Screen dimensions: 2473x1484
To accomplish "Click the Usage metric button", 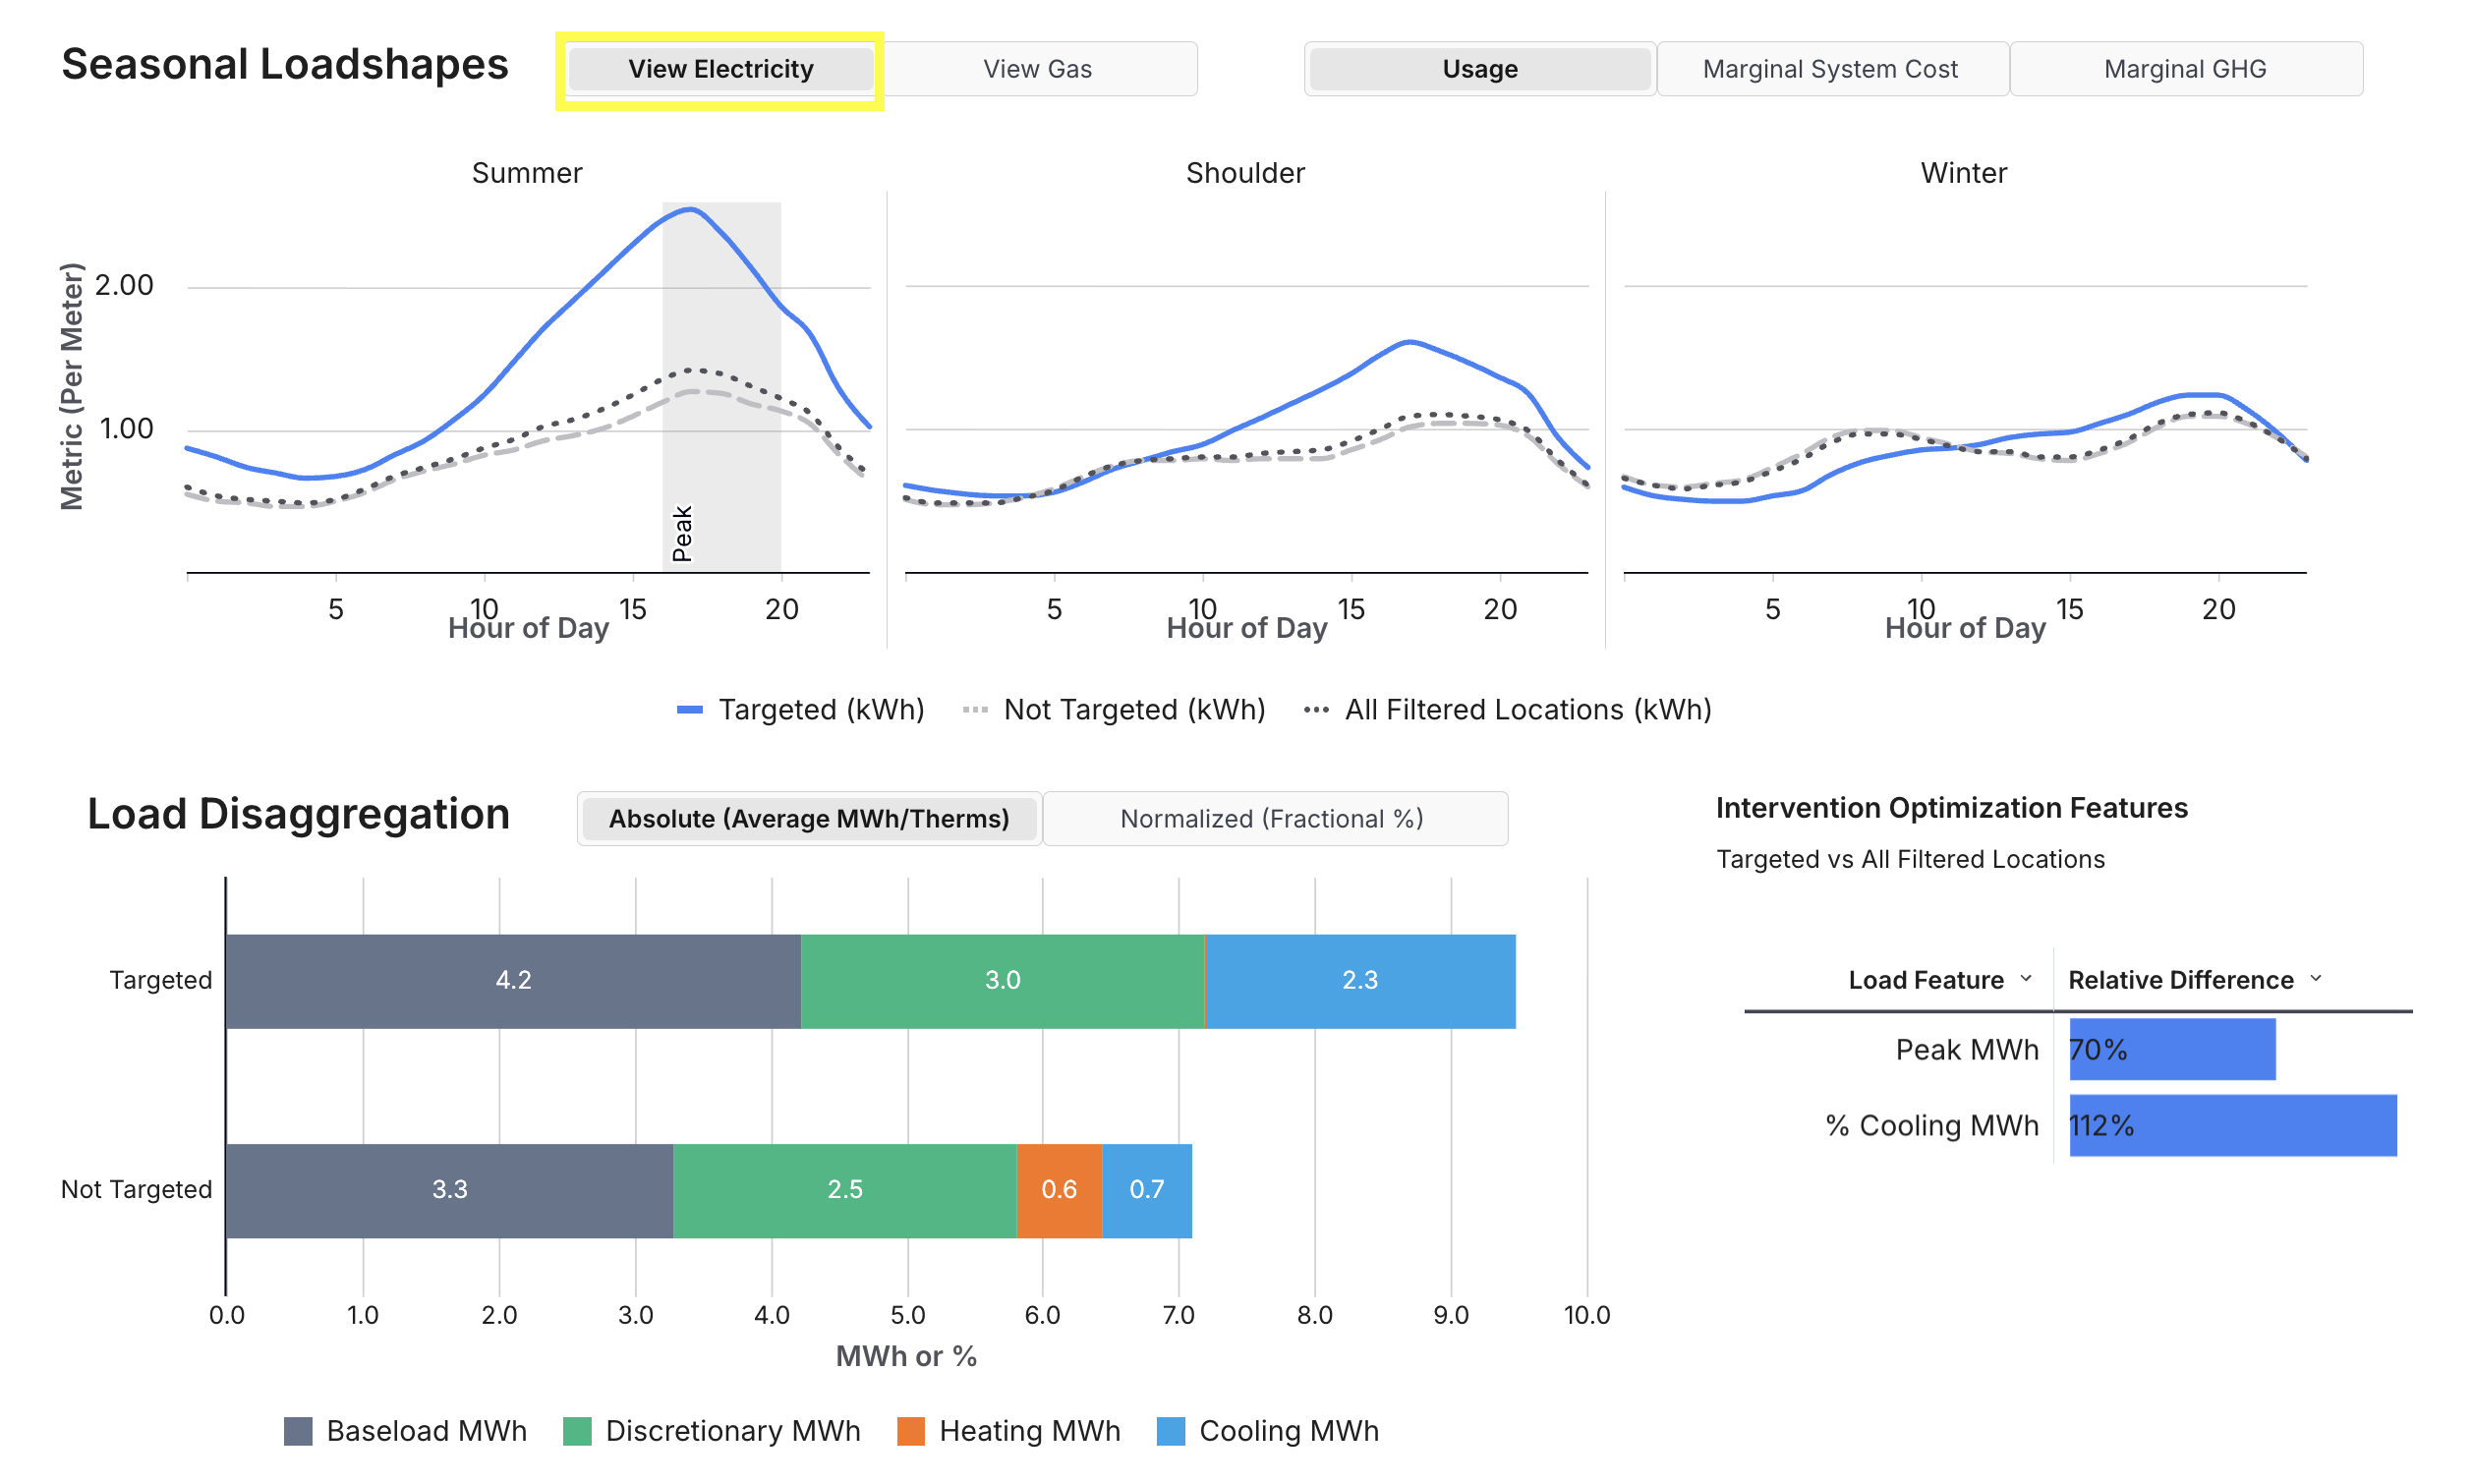I will [1479, 69].
